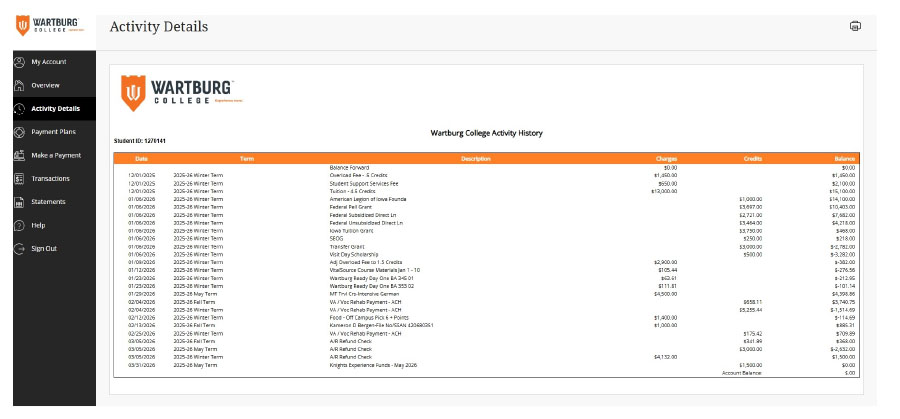Click the Sign Out arrow icon
Screen dimensions: 900x419
coord(20,249)
